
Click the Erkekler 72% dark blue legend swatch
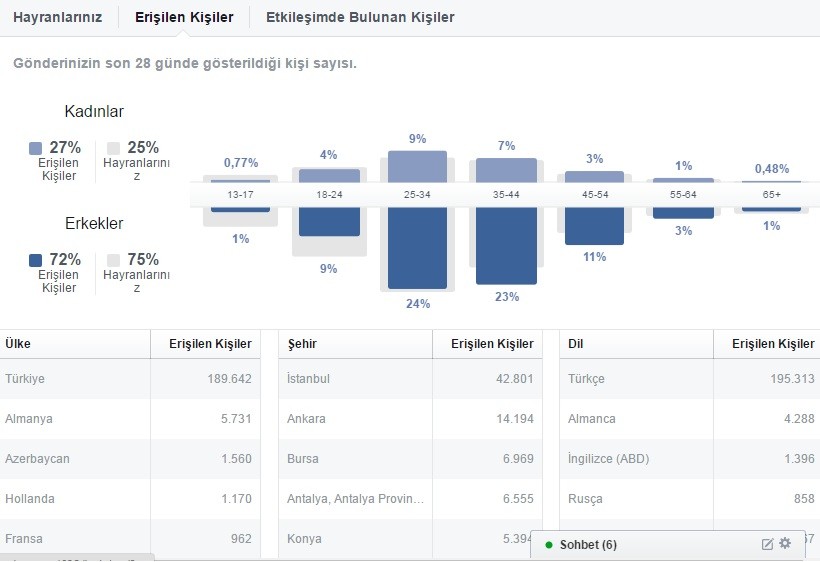point(35,260)
